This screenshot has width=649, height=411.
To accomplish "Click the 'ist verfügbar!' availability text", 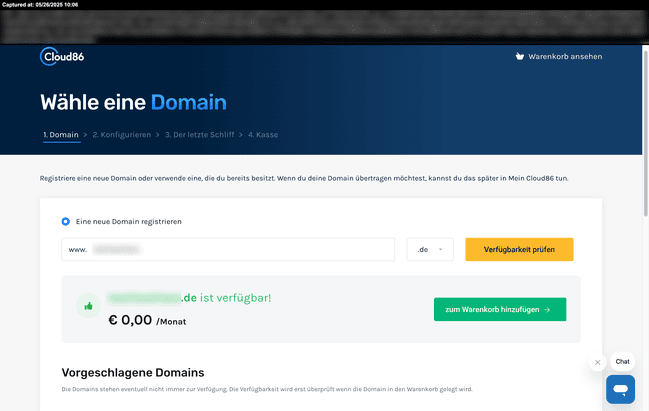I will click(236, 298).
